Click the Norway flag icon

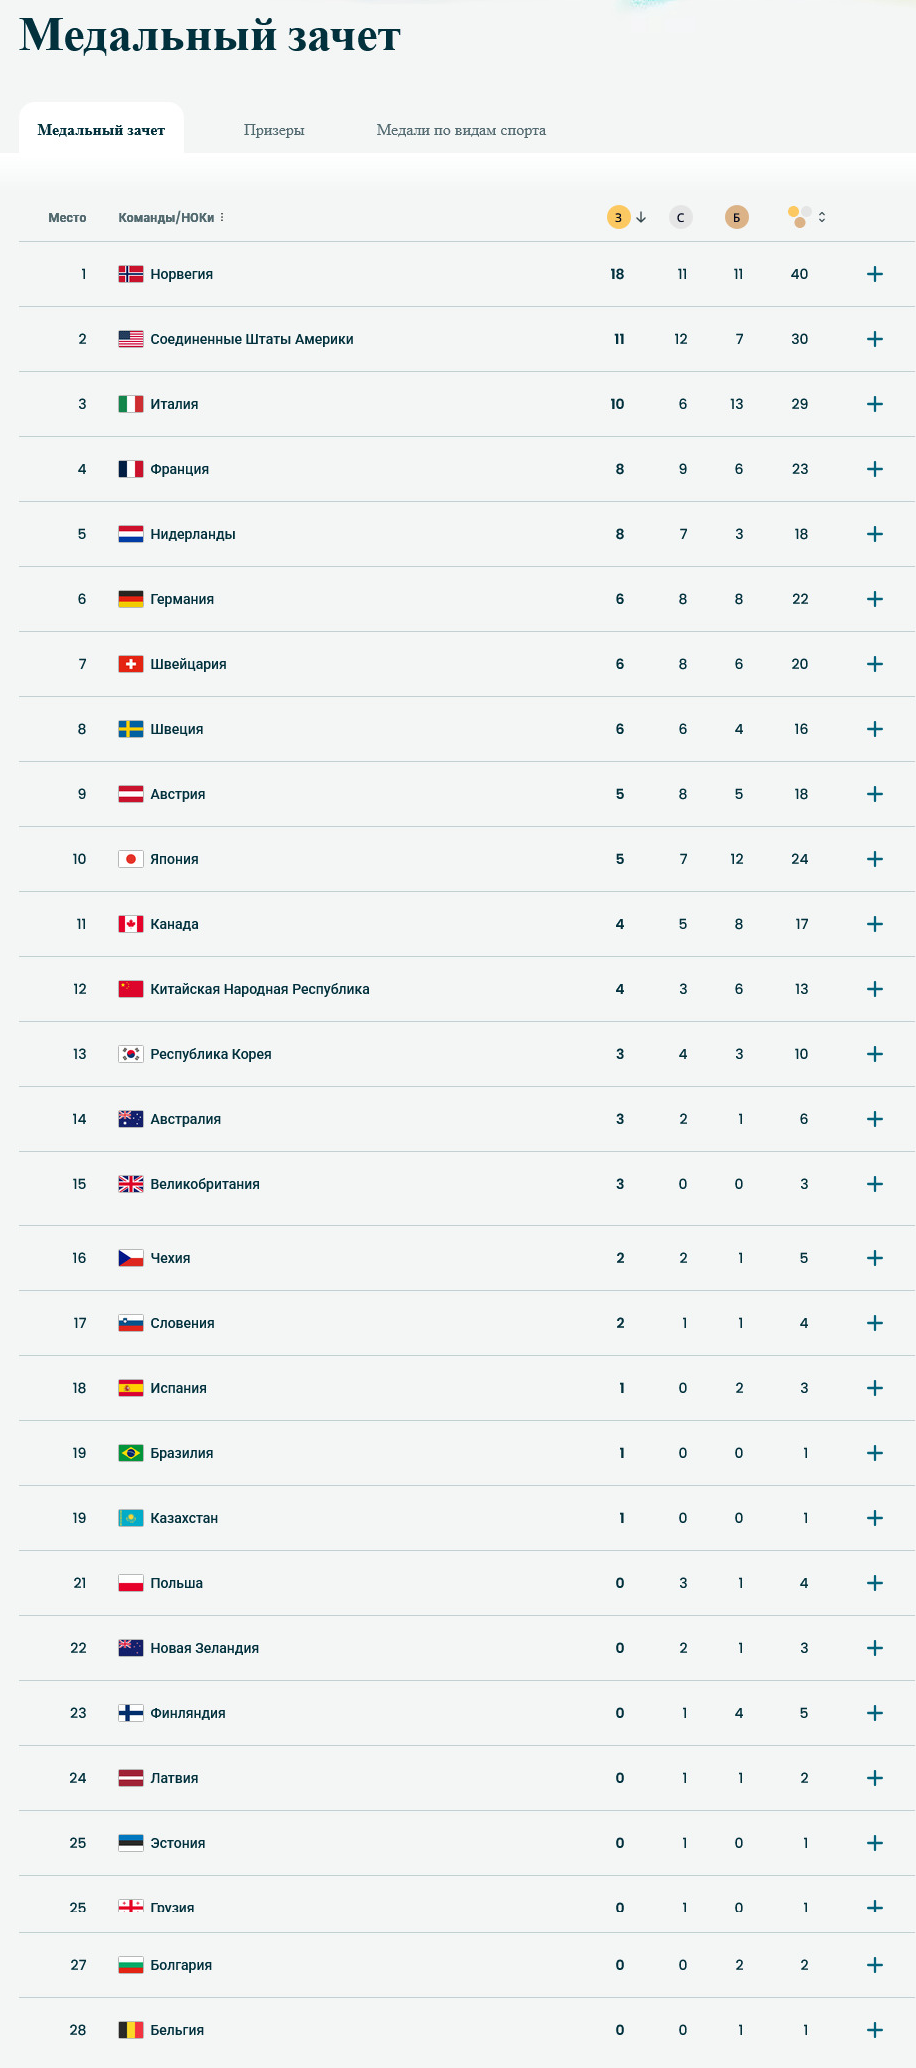tap(131, 274)
